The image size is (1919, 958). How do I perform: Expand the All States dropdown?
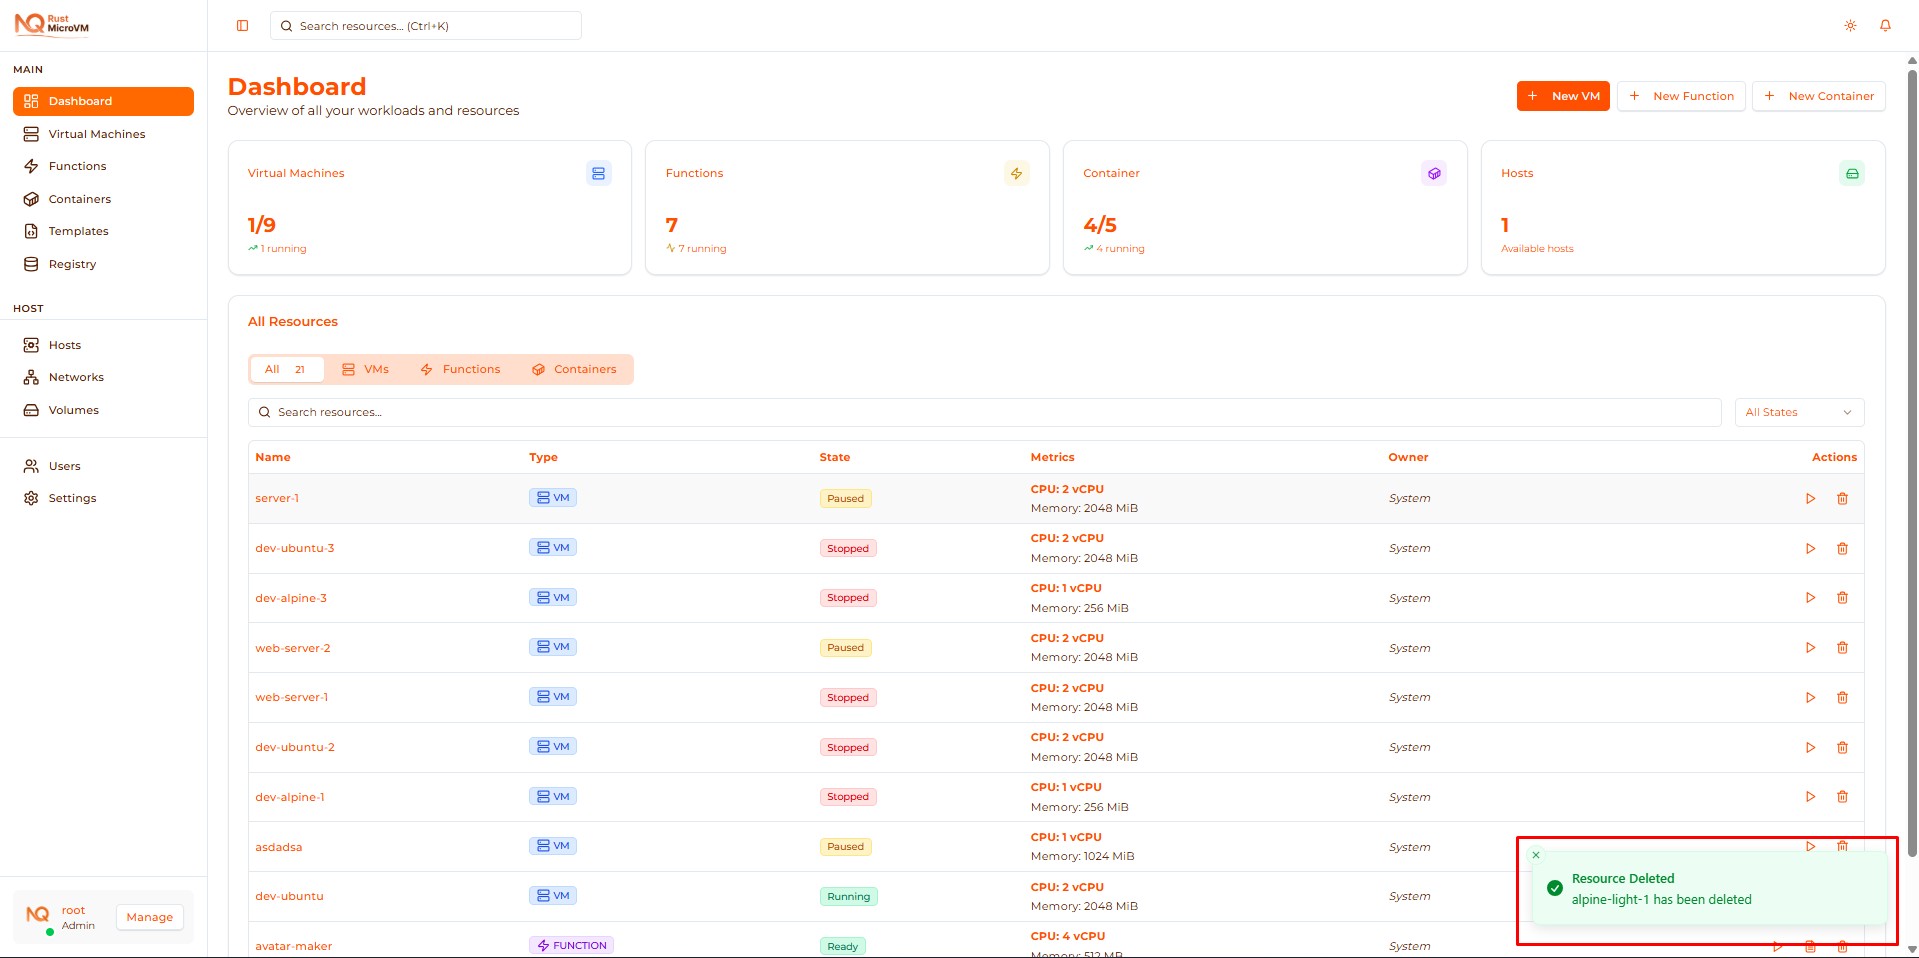tap(1798, 412)
